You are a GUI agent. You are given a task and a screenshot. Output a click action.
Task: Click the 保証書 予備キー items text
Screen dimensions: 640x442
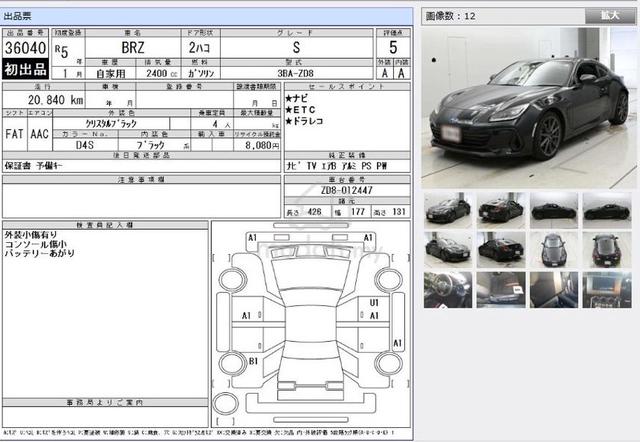click(x=33, y=166)
